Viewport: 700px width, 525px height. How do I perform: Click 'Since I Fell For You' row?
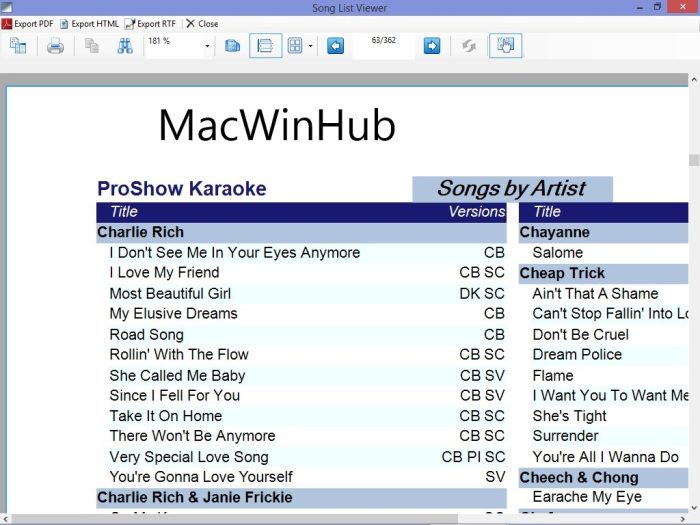click(301, 396)
